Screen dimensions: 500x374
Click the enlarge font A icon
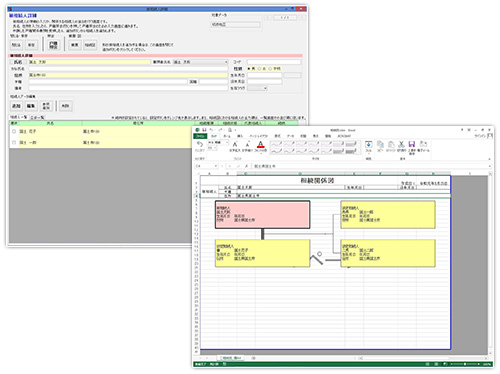click(x=235, y=144)
